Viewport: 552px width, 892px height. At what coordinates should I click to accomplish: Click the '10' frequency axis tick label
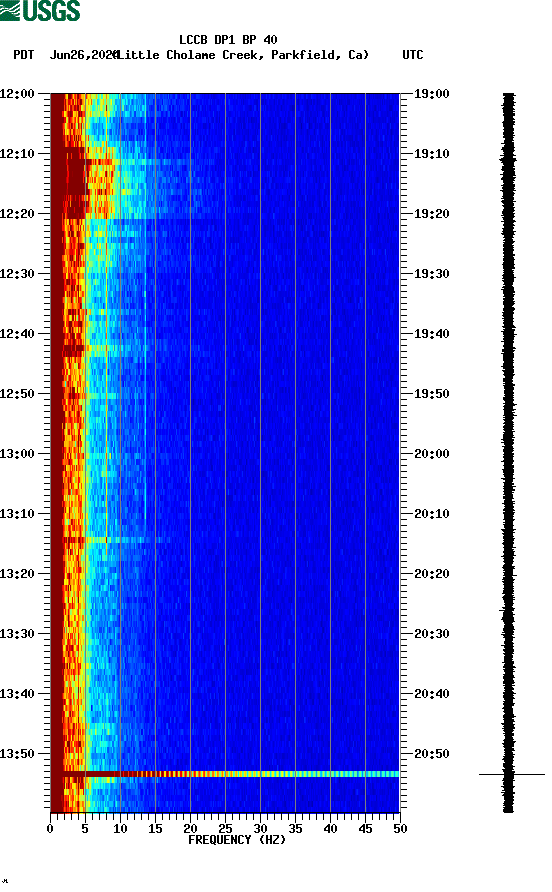click(120, 829)
